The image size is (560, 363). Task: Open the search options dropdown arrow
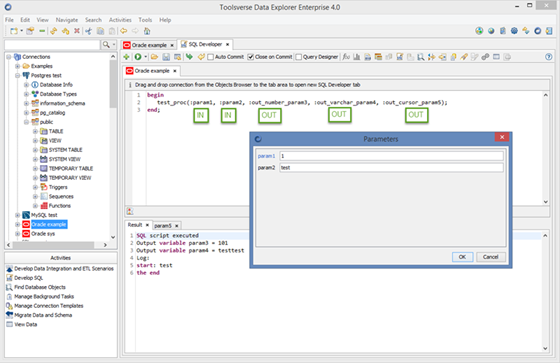click(114, 45)
